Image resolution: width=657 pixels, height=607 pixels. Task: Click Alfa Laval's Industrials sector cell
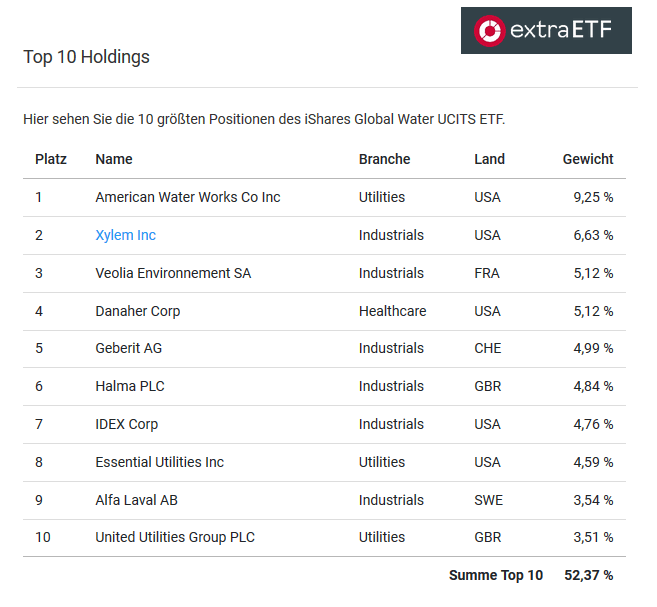[x=391, y=500]
